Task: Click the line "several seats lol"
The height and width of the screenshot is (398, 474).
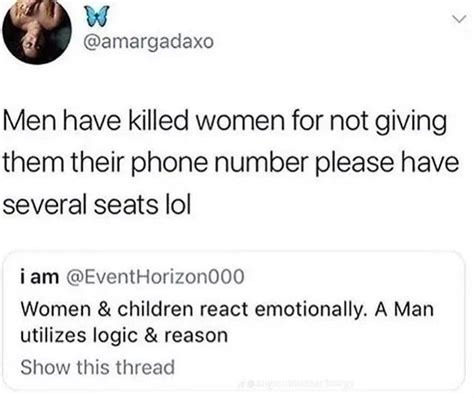Action: (x=97, y=204)
